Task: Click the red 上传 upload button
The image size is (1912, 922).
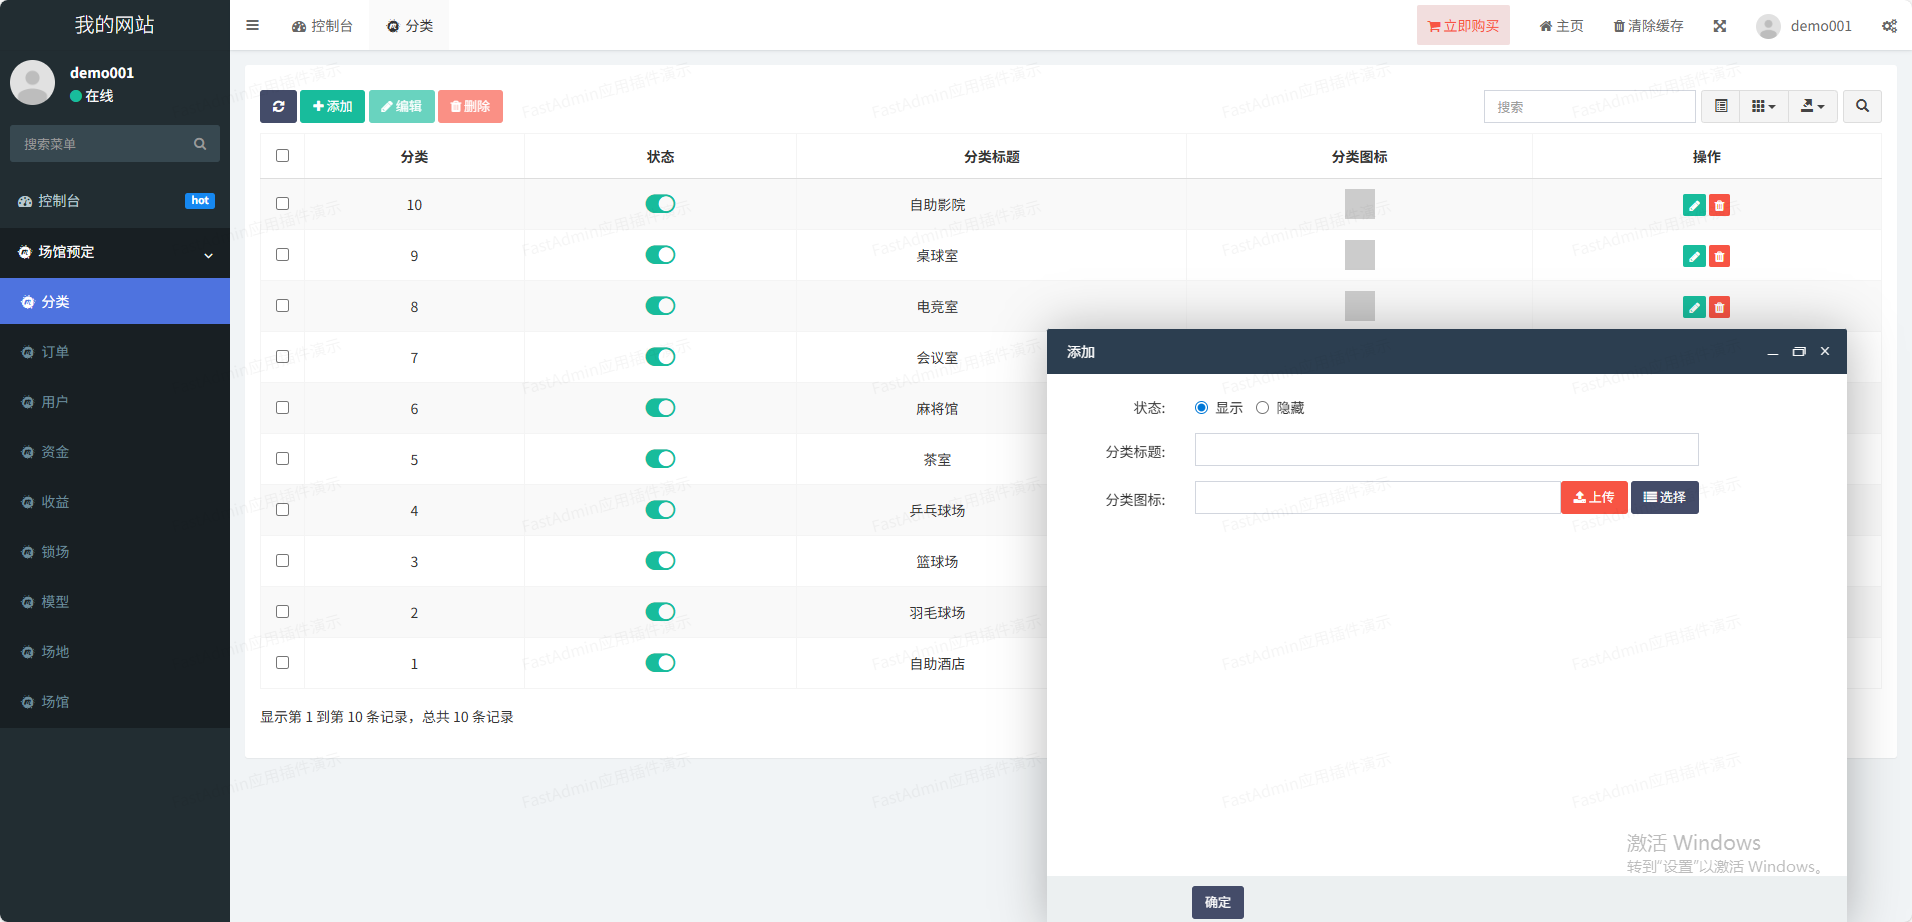Action: click(x=1594, y=497)
